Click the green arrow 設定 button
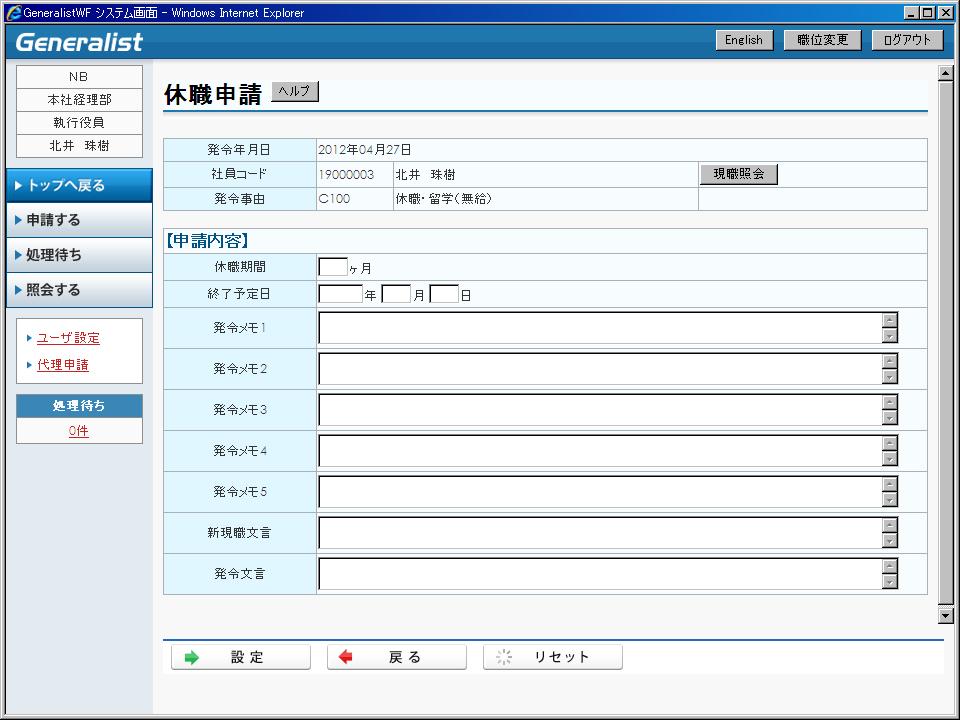This screenshot has height=720, width=960. (240, 657)
